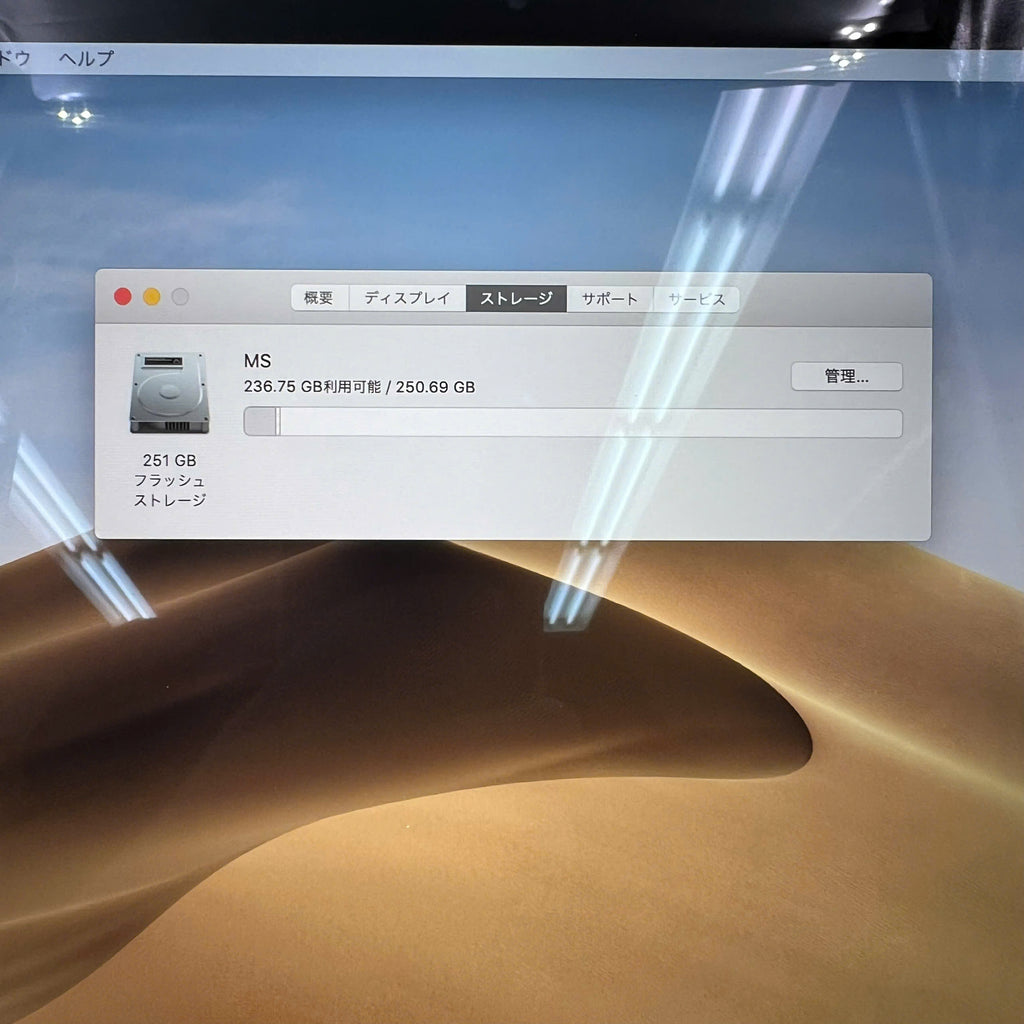Click the 251 GB capacity label

170,460
